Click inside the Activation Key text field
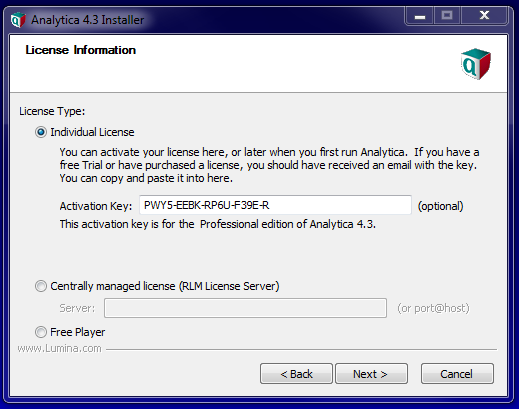519x409 pixels. (275, 205)
